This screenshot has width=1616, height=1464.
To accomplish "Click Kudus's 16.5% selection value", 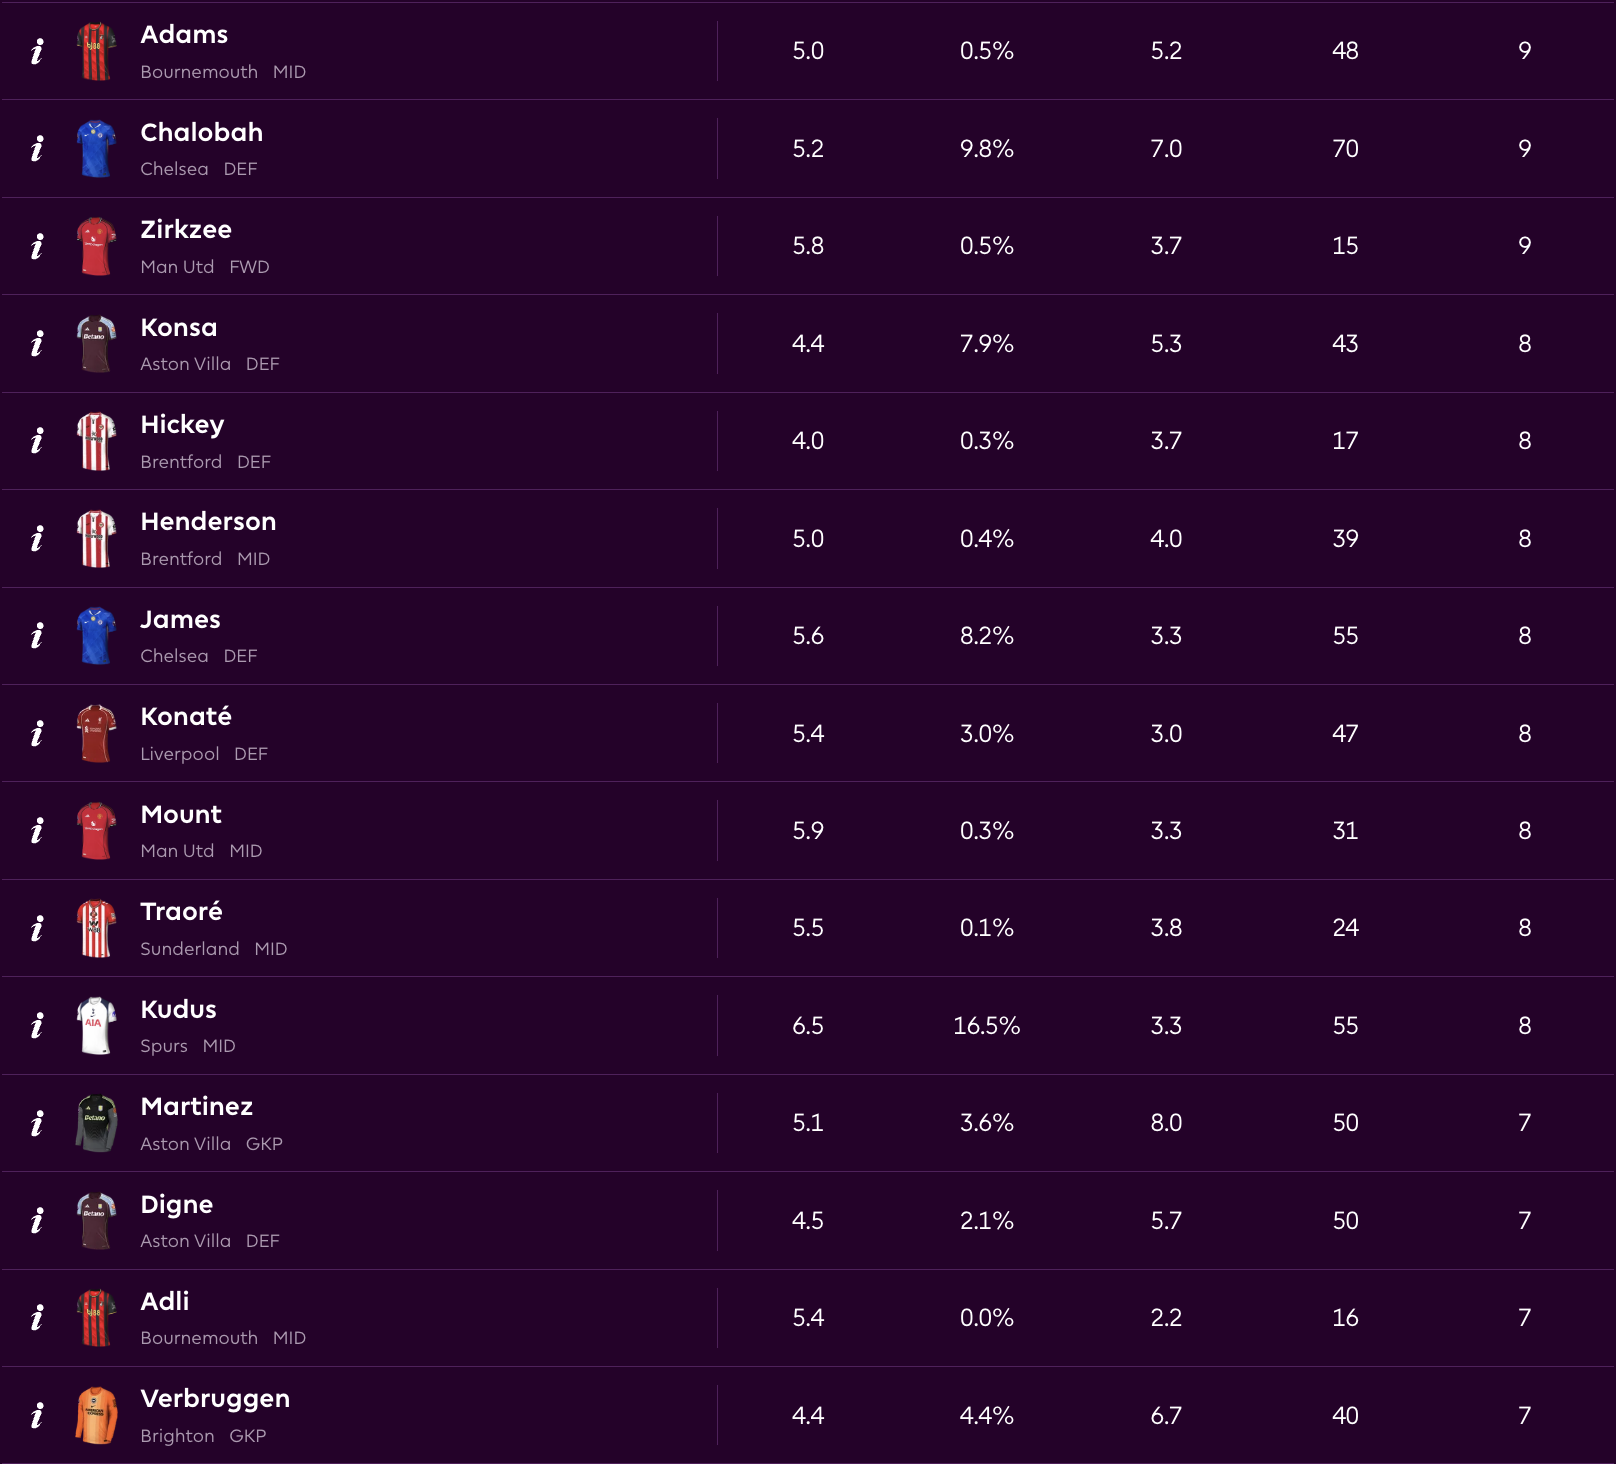I will coord(986,1026).
